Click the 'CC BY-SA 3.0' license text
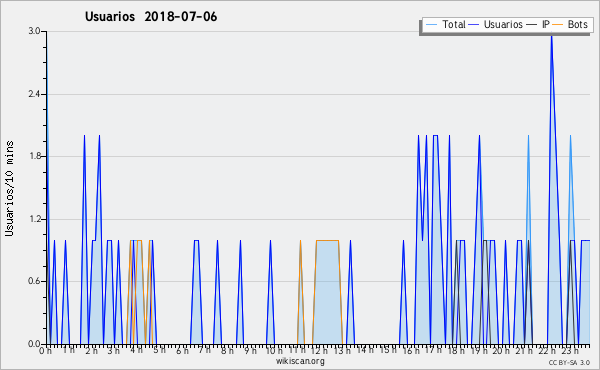This screenshot has height=370, width=600. coord(569,362)
